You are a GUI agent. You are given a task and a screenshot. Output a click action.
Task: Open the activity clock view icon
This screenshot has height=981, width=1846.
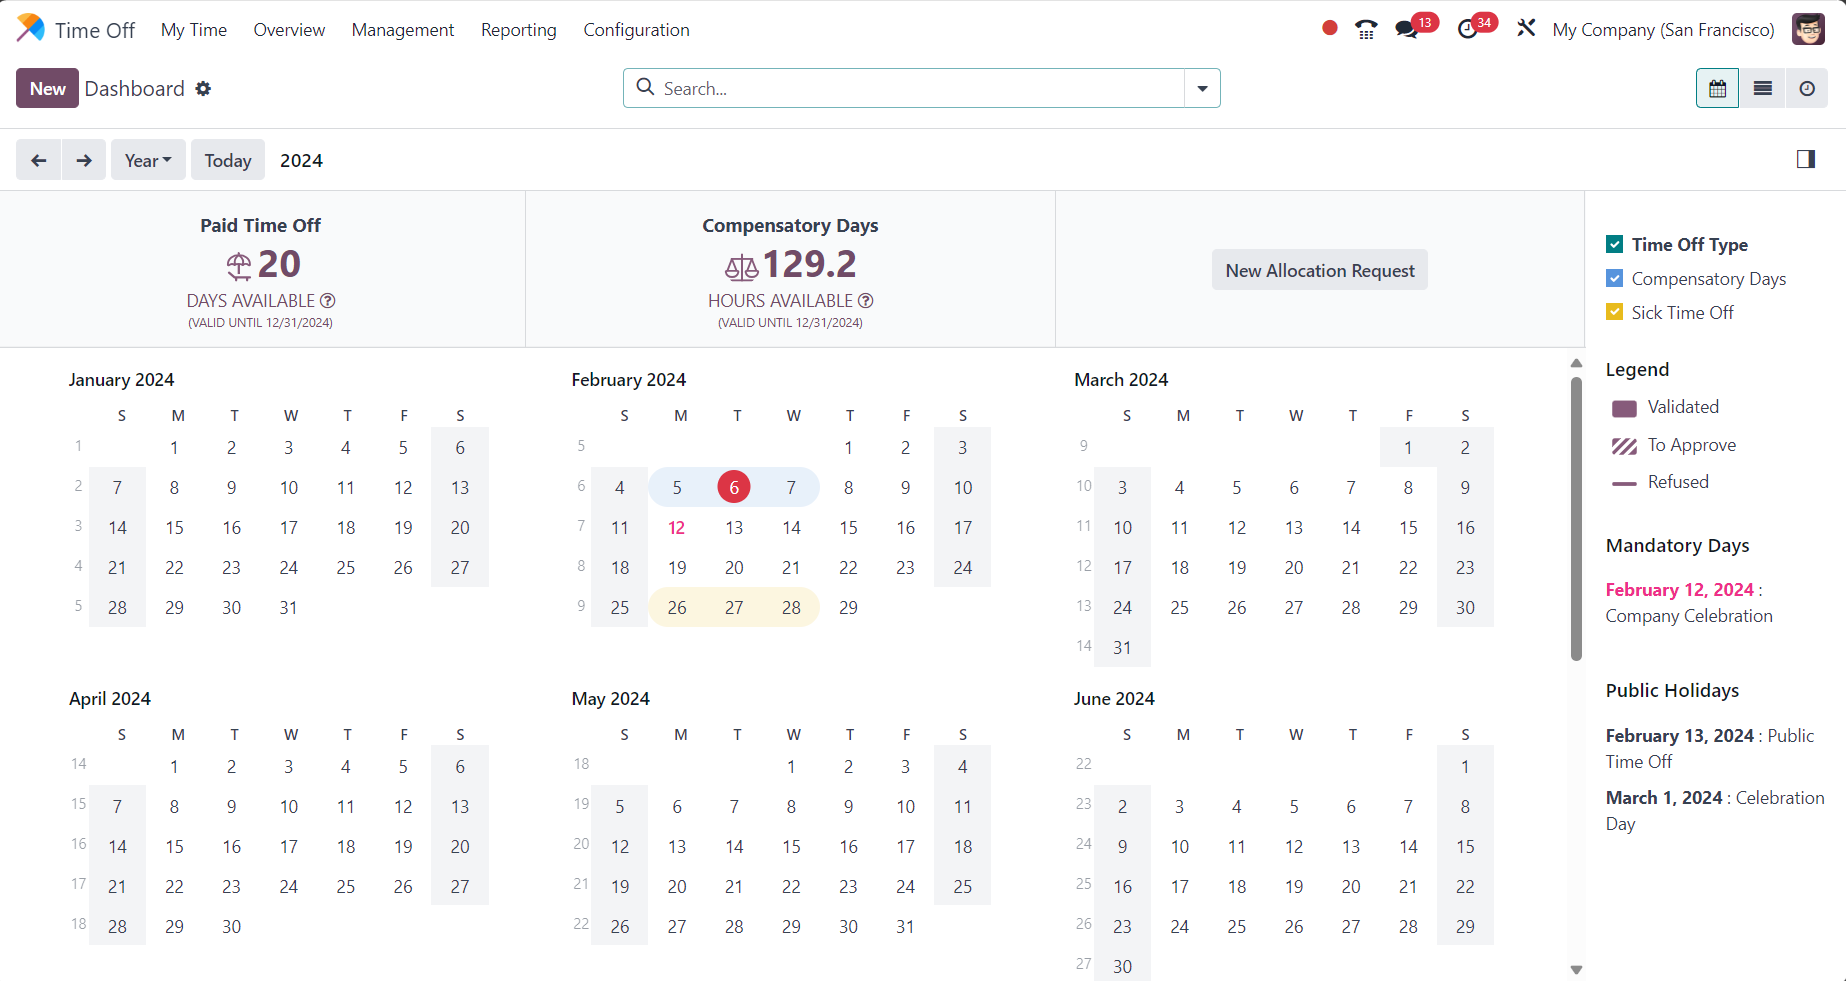(1806, 89)
